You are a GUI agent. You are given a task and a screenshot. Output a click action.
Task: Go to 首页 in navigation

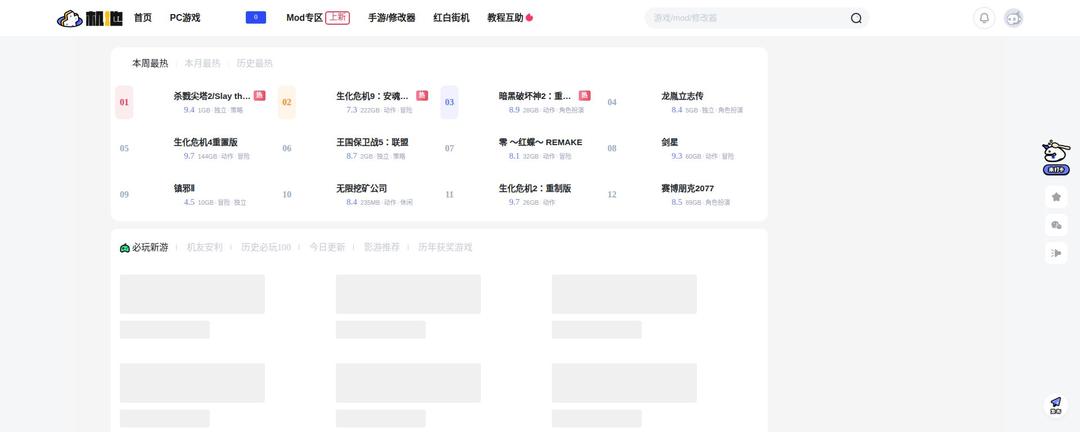click(143, 18)
